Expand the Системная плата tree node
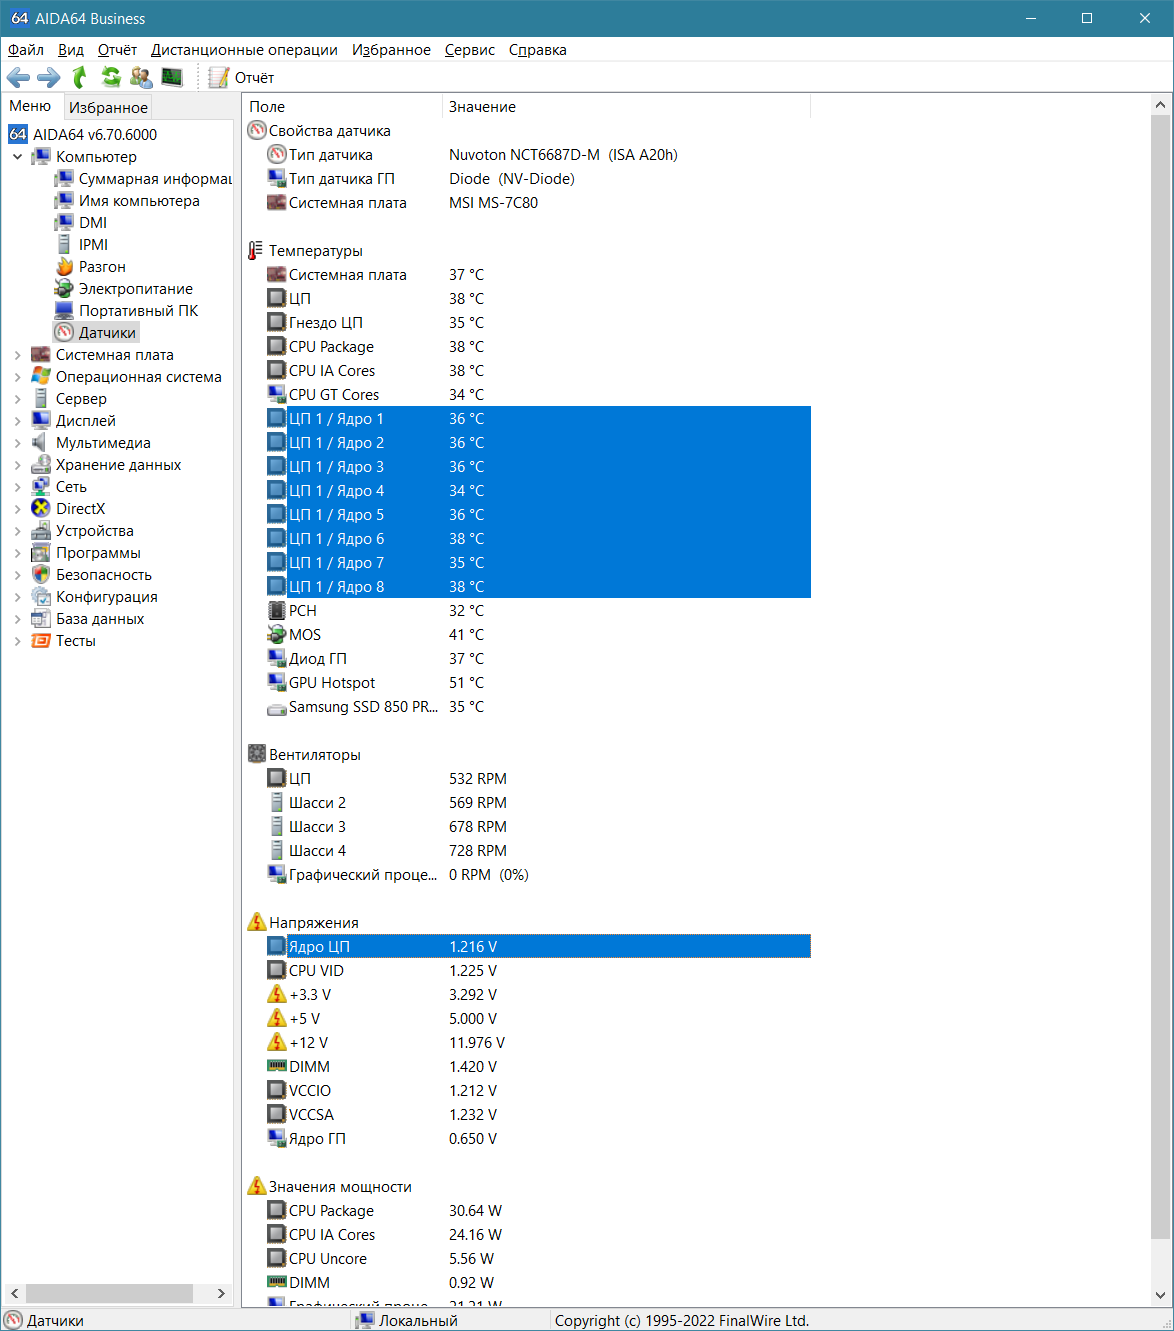 click(x=17, y=355)
